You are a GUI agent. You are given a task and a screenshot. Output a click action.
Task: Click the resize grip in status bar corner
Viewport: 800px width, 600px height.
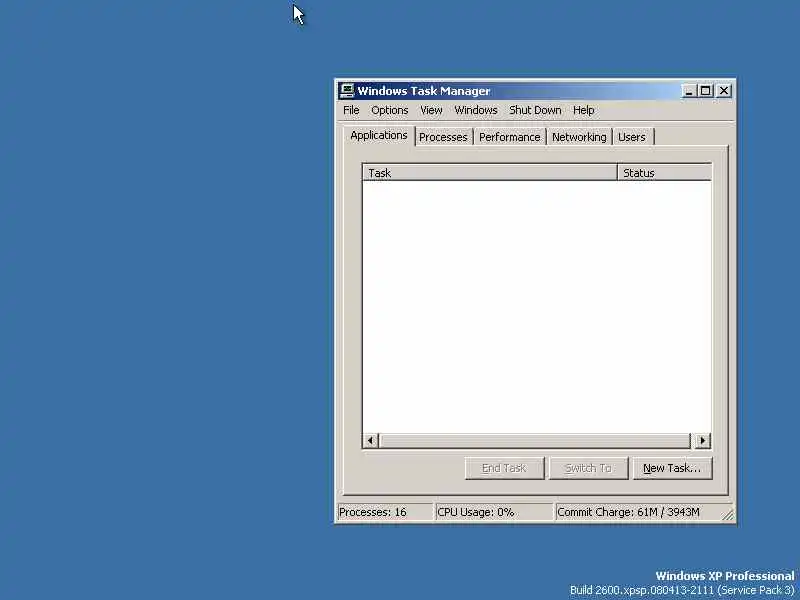[728, 515]
